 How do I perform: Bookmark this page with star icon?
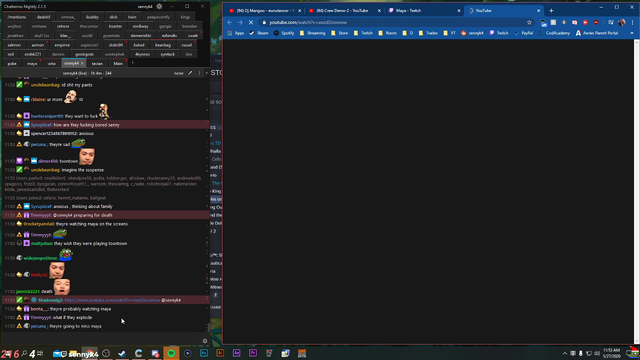[x=529, y=22]
